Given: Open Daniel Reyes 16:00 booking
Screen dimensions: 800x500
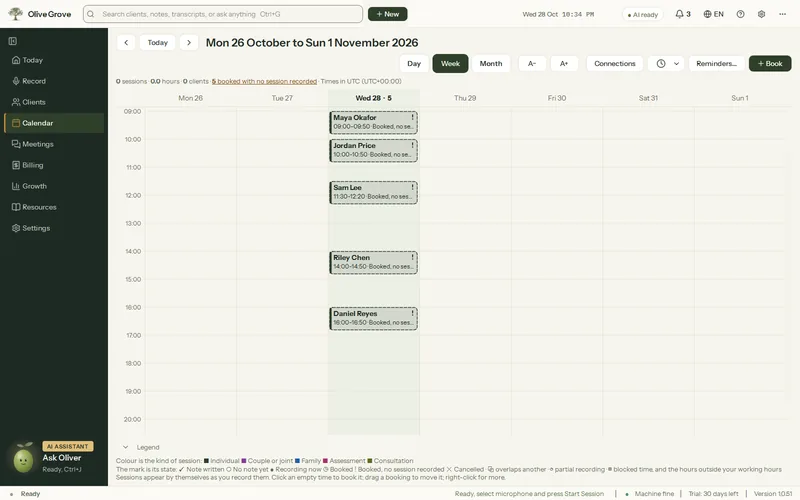Looking at the screenshot, I should (373, 319).
